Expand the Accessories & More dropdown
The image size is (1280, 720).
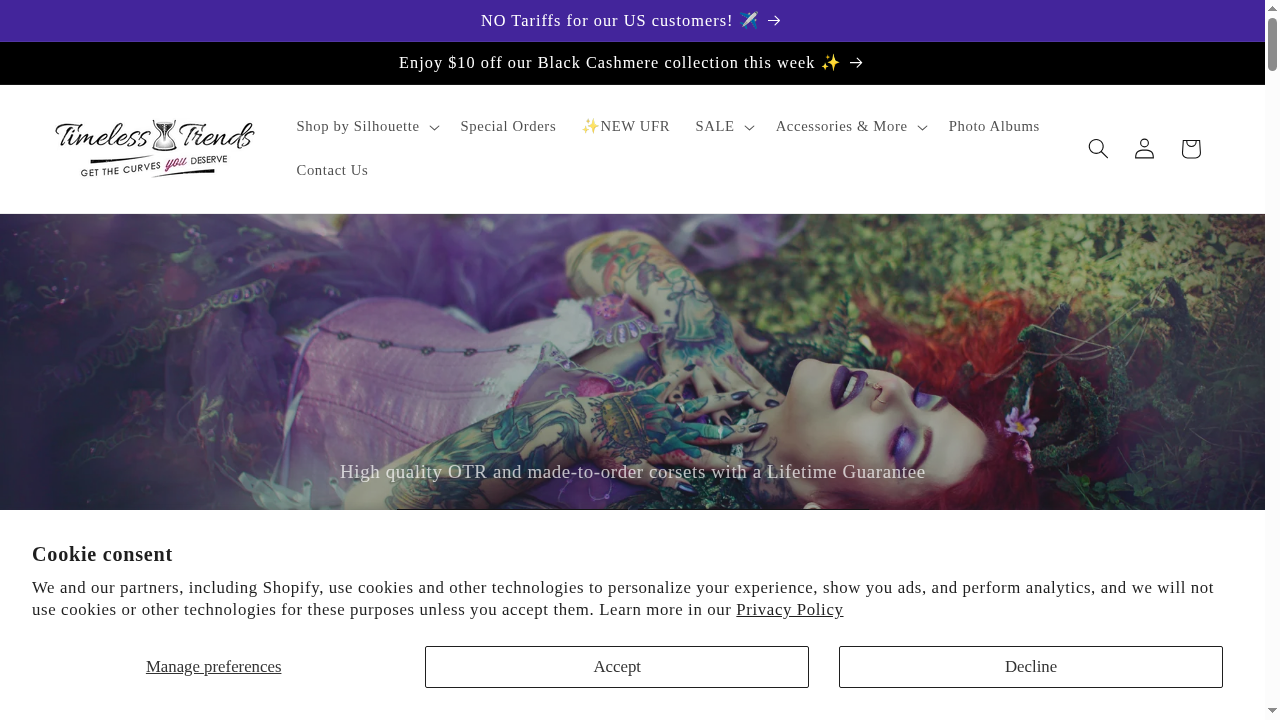841,126
